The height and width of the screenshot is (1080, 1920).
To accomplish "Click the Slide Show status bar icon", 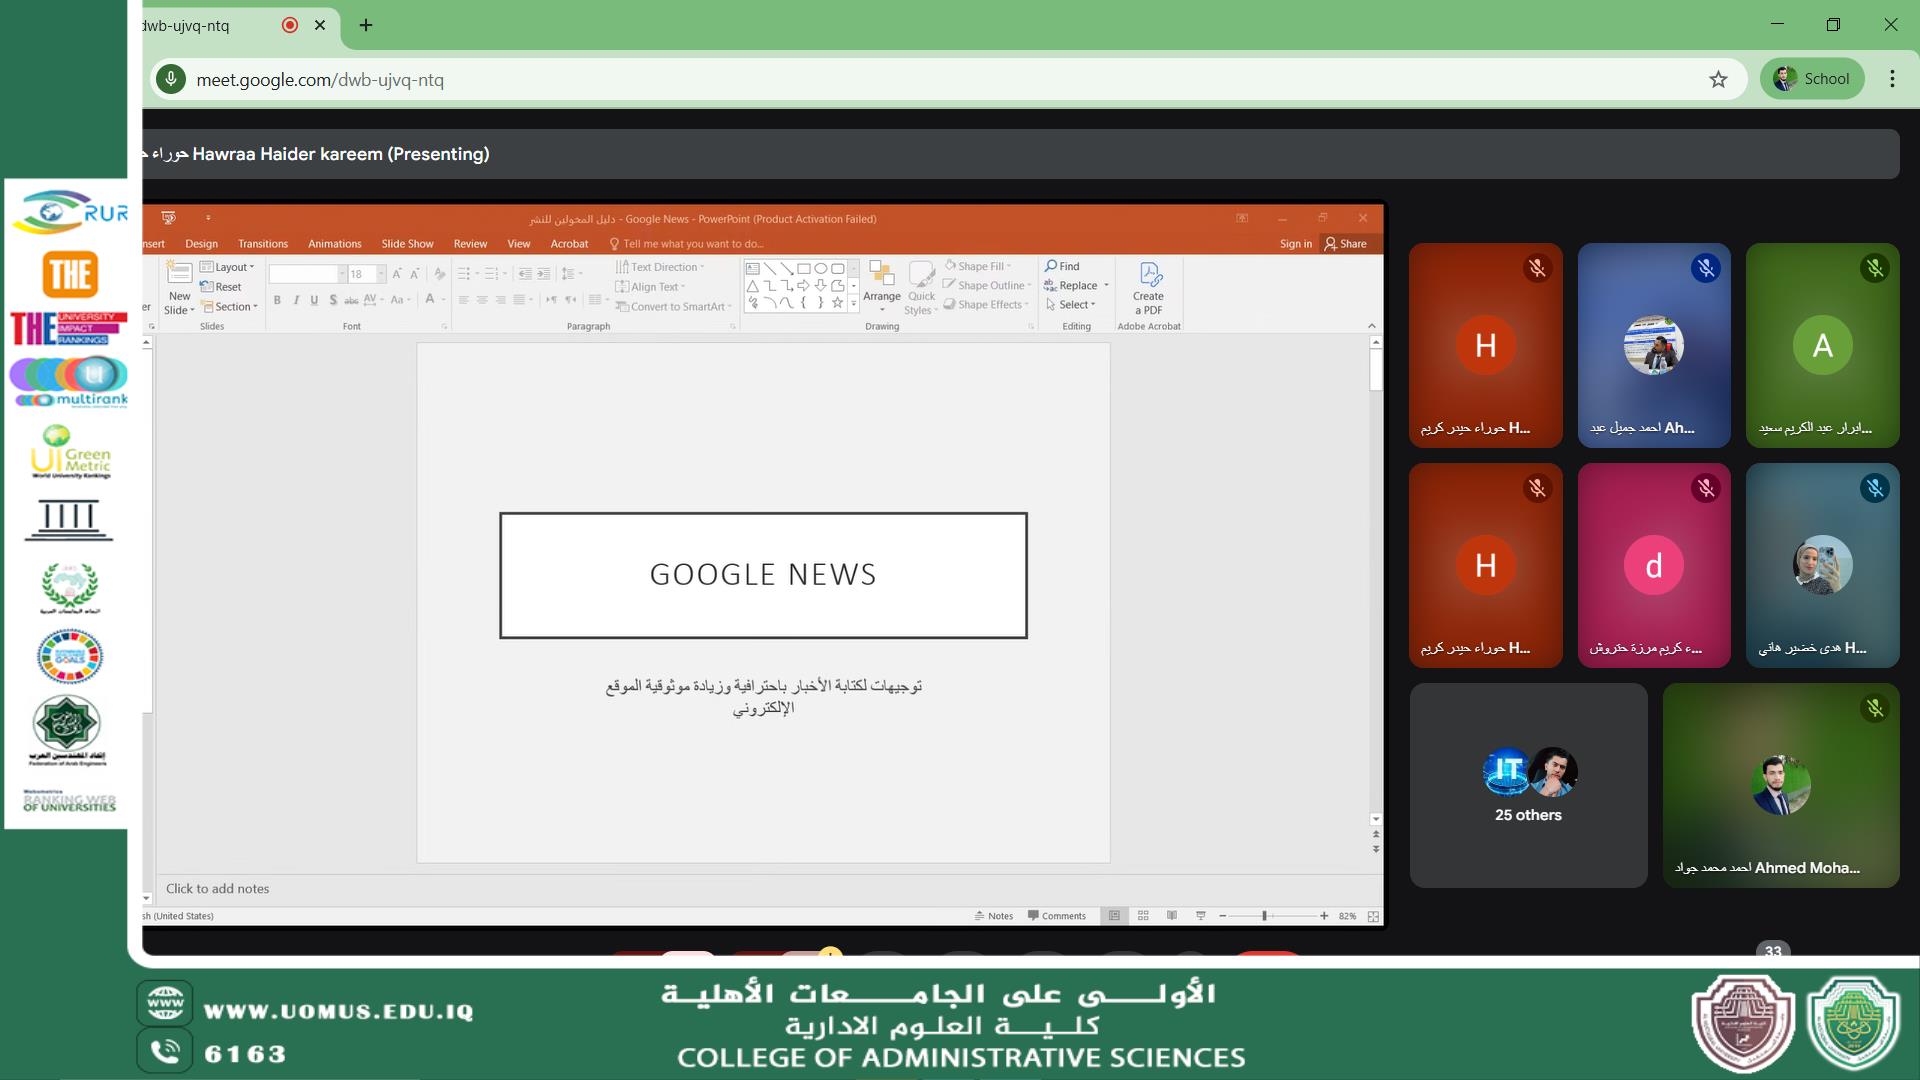I will pos(1201,916).
